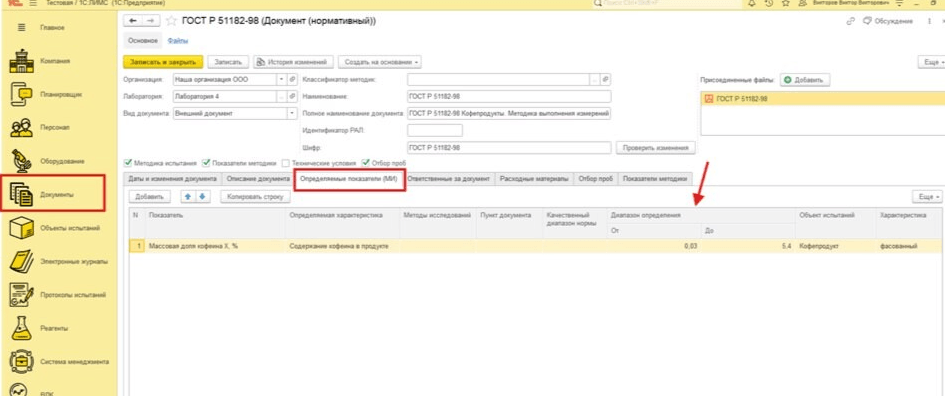Open the Протоколы испытаний icon
This screenshot has width=945, height=396.
[x=22, y=295]
